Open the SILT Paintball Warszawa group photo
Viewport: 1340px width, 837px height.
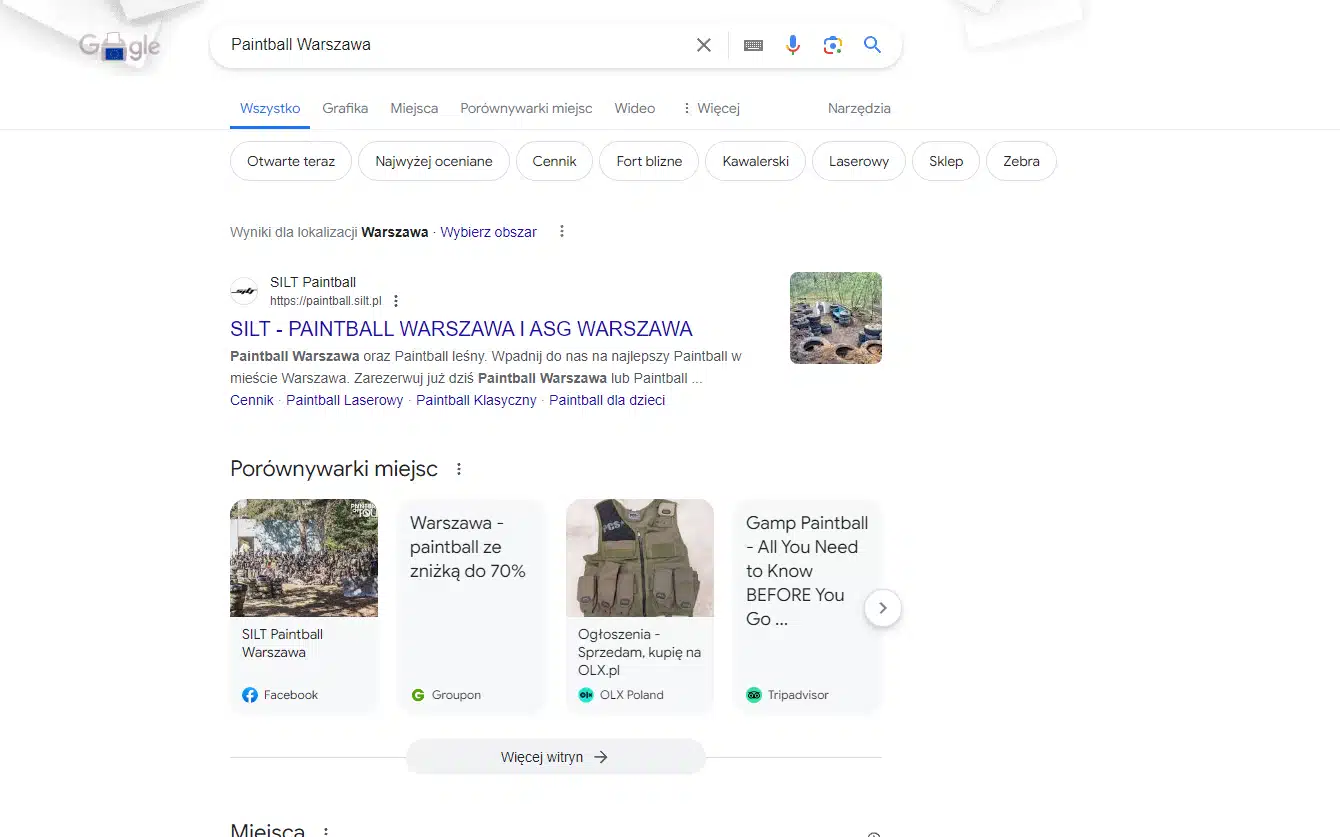point(304,558)
